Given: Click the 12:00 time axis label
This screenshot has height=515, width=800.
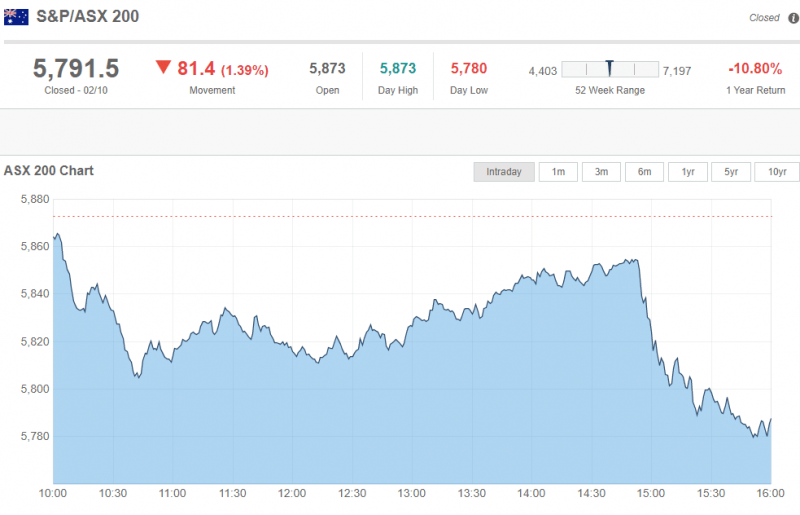Looking at the screenshot, I should point(292,494).
